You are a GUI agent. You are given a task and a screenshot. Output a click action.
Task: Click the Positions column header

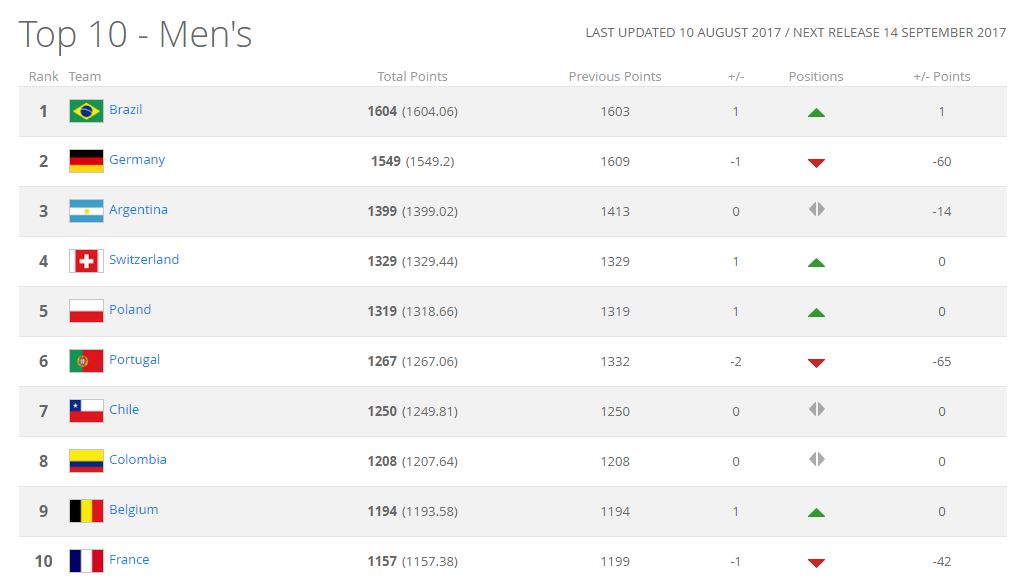(x=816, y=77)
